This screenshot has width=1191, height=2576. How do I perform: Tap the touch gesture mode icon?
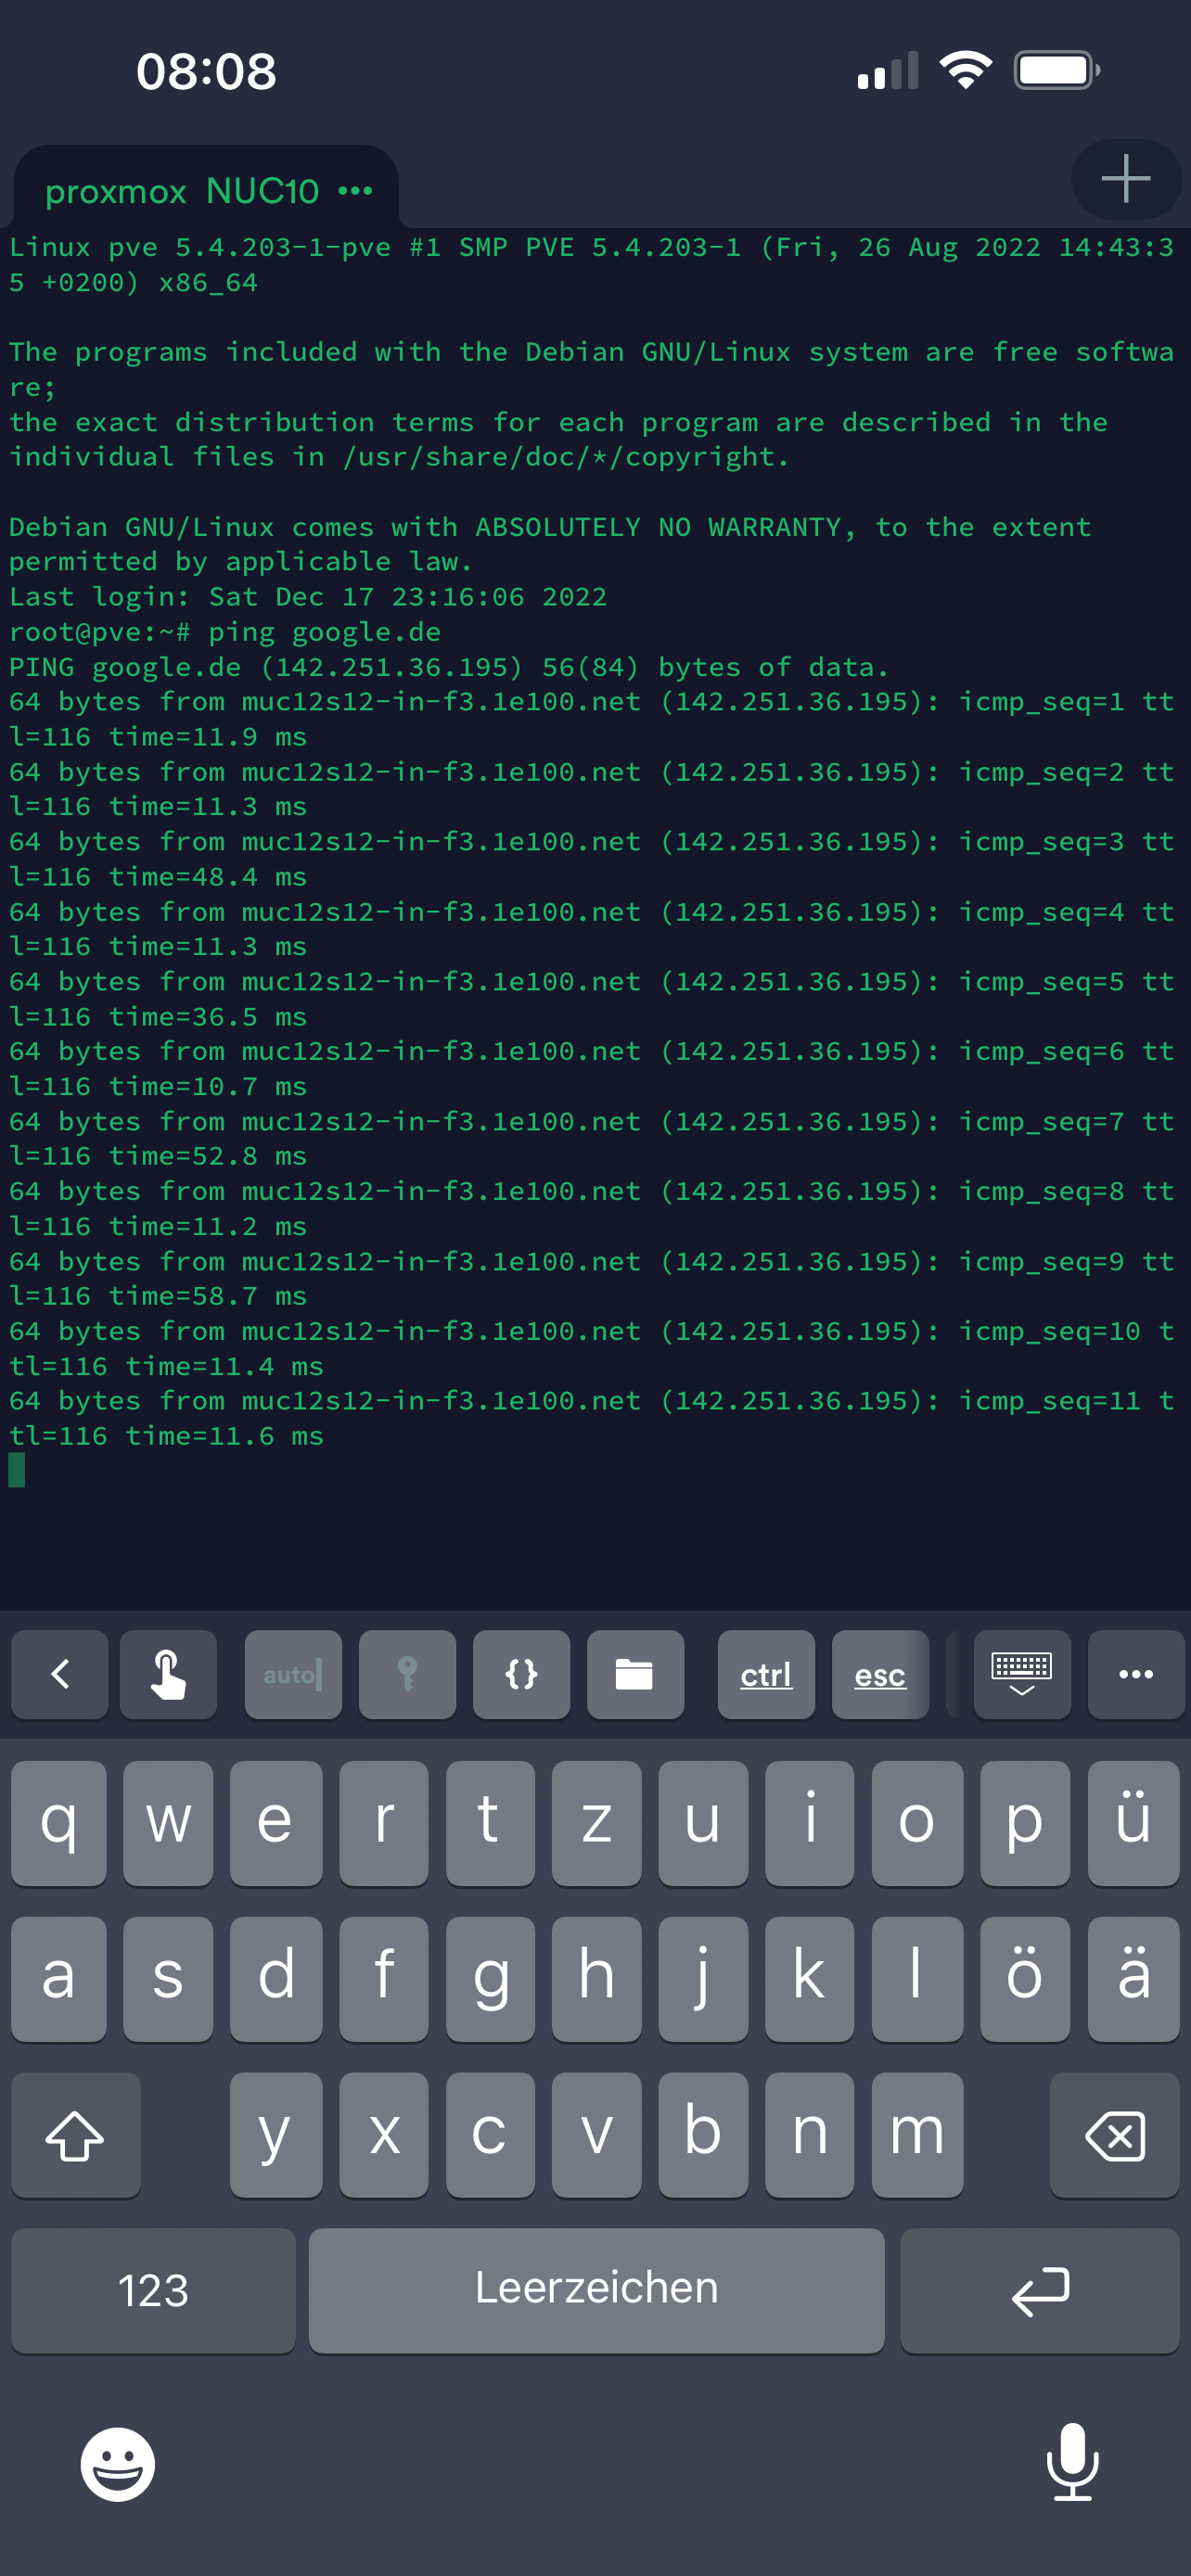click(168, 1674)
